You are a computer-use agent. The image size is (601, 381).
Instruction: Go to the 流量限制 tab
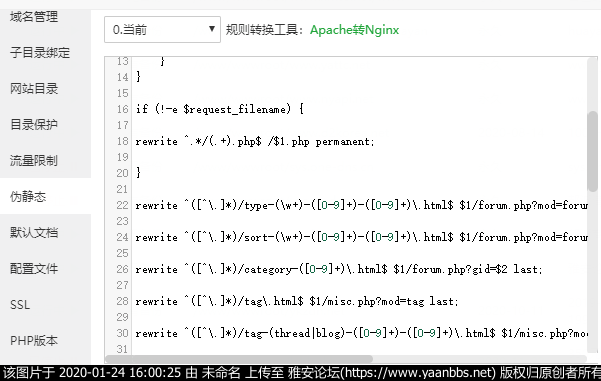34,160
